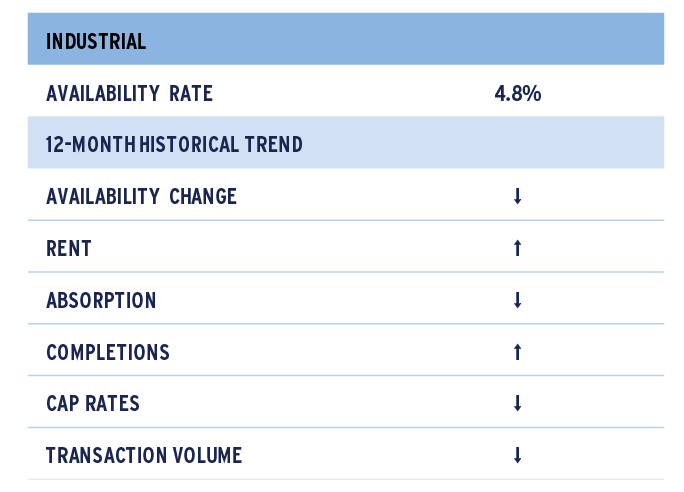Click the COMPLETIONS row label
The height and width of the screenshot is (492, 684).
108,352
